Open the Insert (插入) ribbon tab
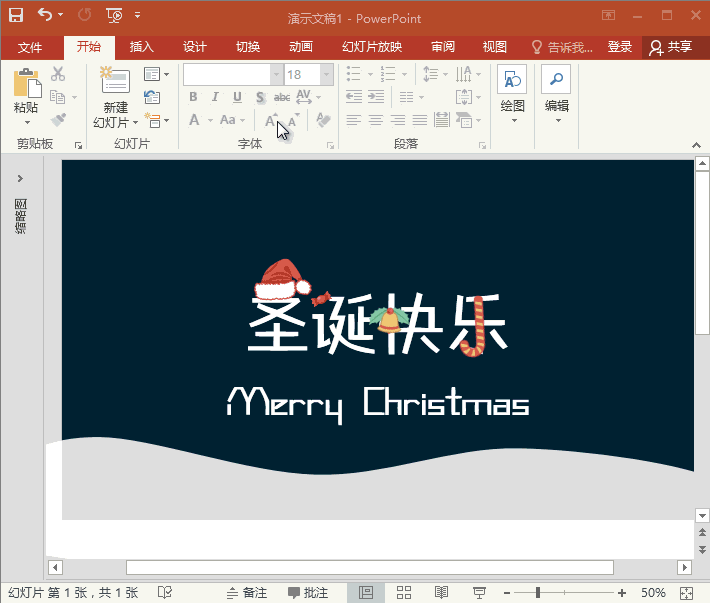 tap(142, 47)
